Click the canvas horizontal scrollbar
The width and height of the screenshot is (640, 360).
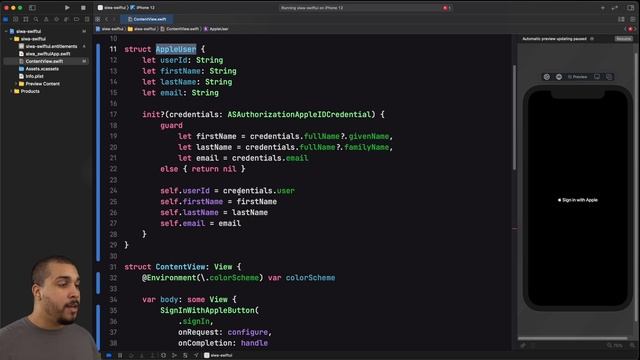click(x=572, y=338)
